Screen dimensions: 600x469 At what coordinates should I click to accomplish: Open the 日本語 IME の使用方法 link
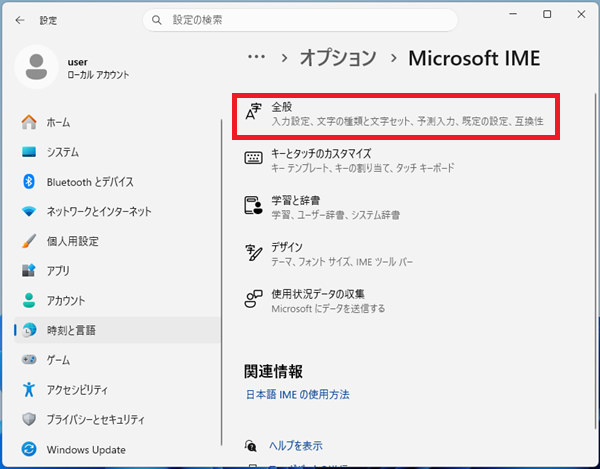[x=297, y=395]
